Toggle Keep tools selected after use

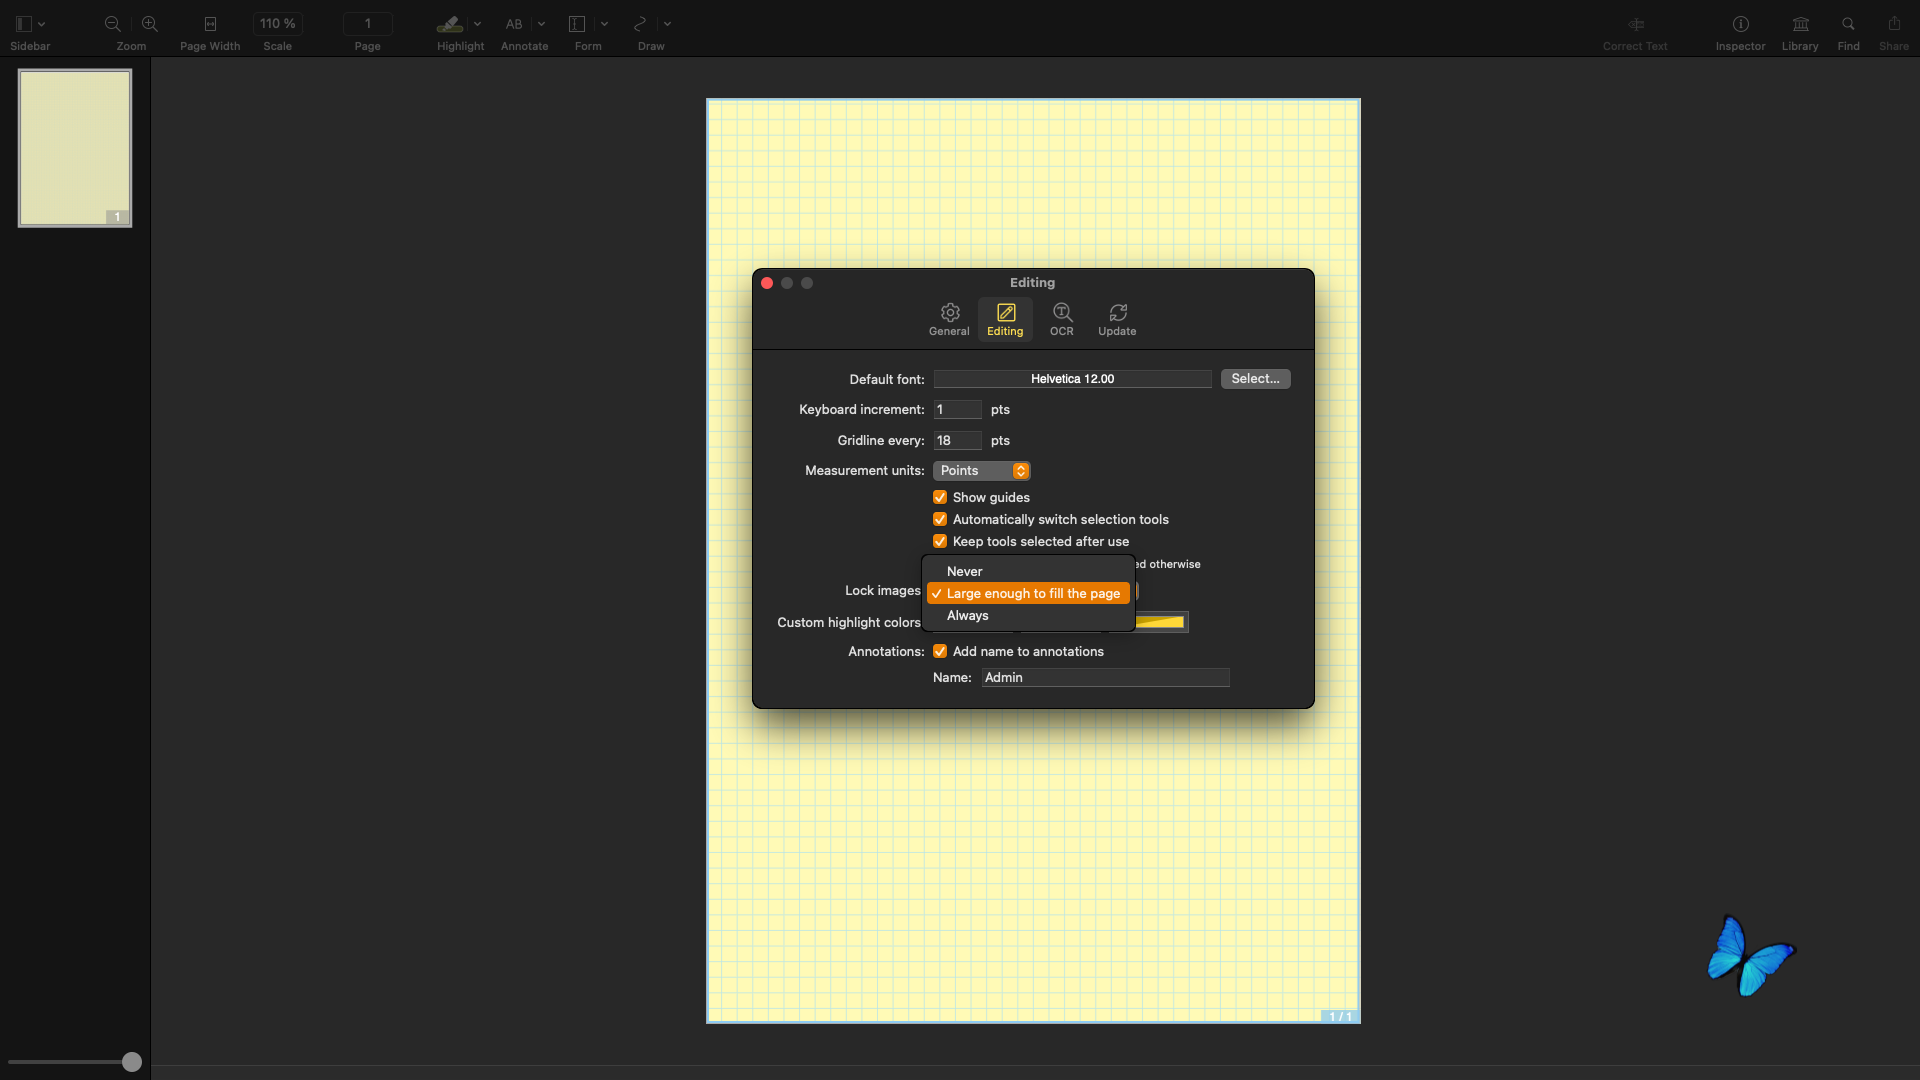(940, 541)
